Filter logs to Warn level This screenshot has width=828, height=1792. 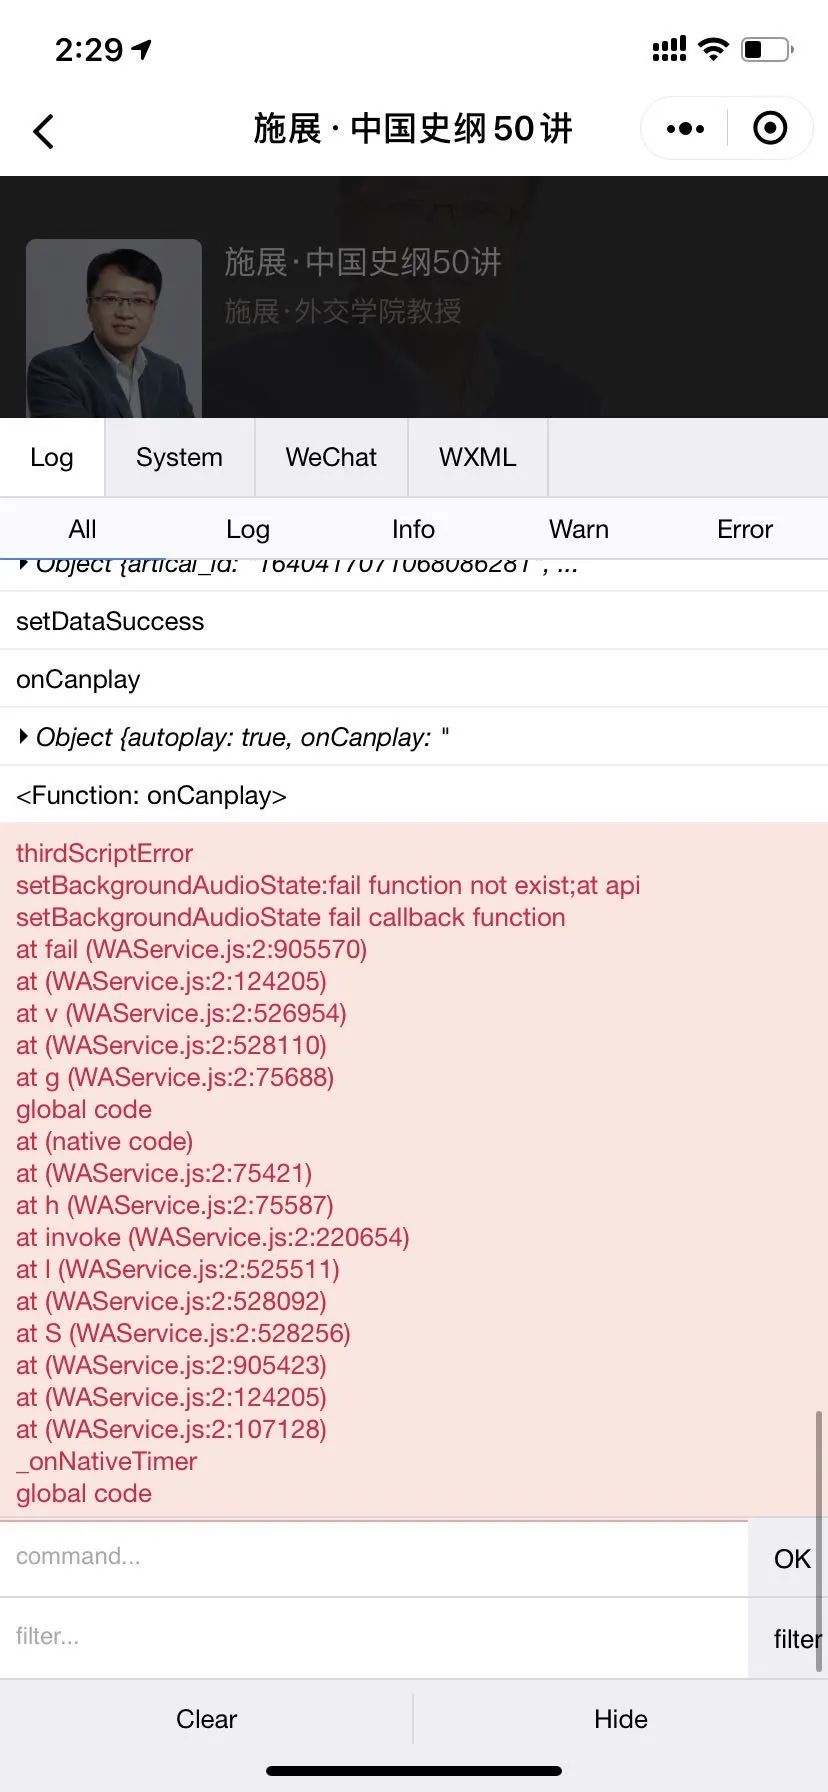[579, 529]
